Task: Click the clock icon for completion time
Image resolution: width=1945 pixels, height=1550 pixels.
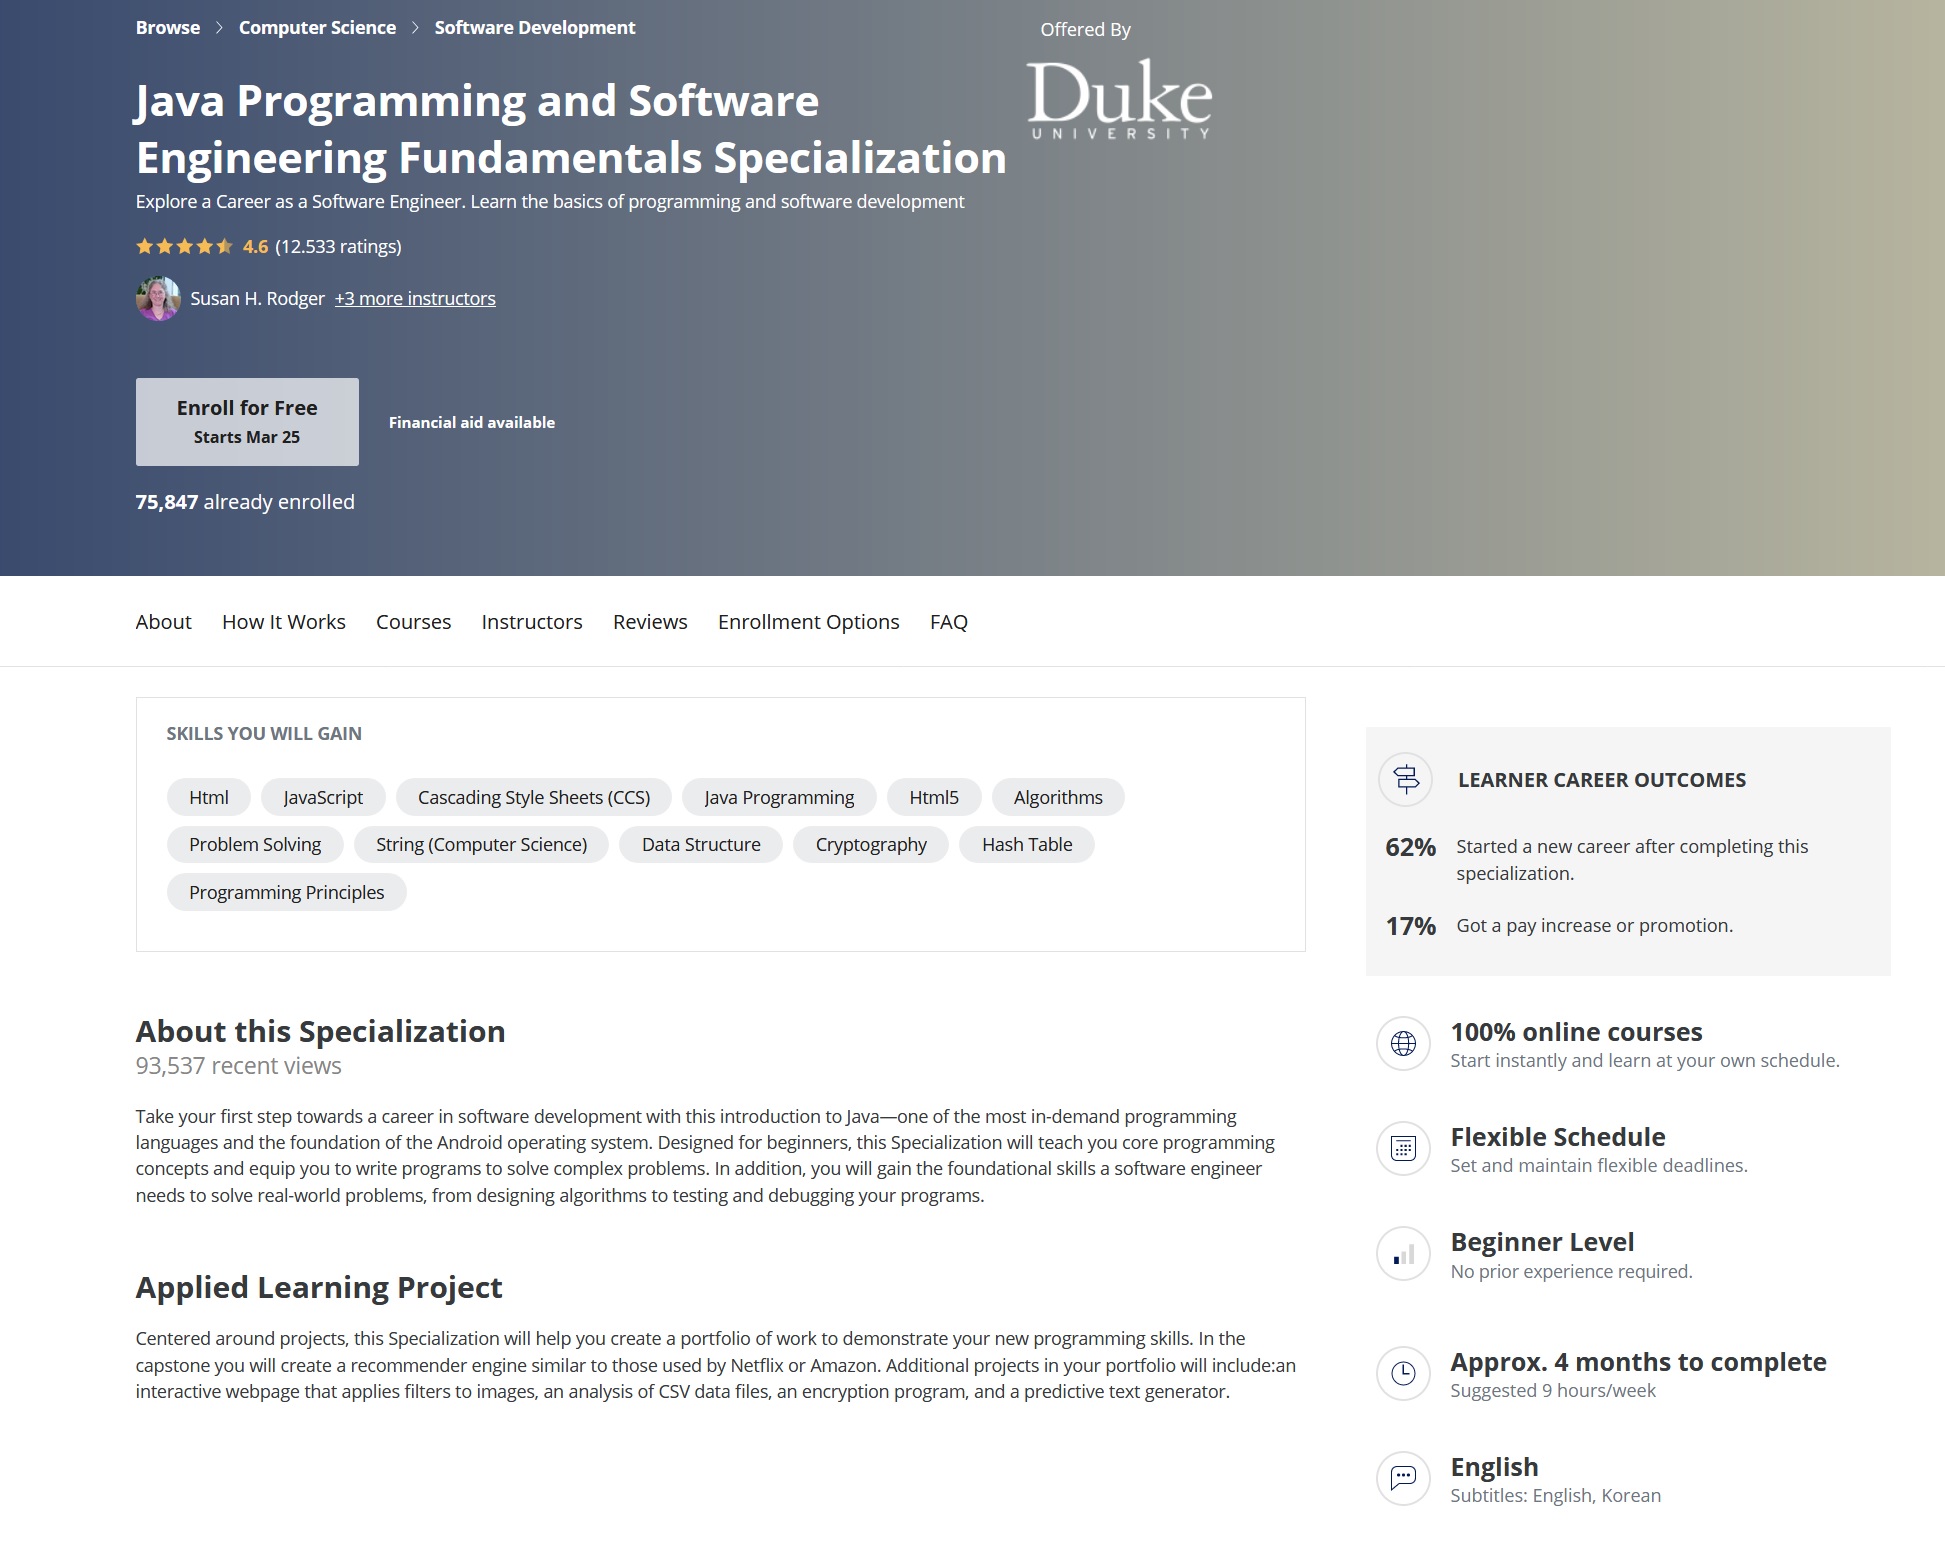Action: 1403,1374
